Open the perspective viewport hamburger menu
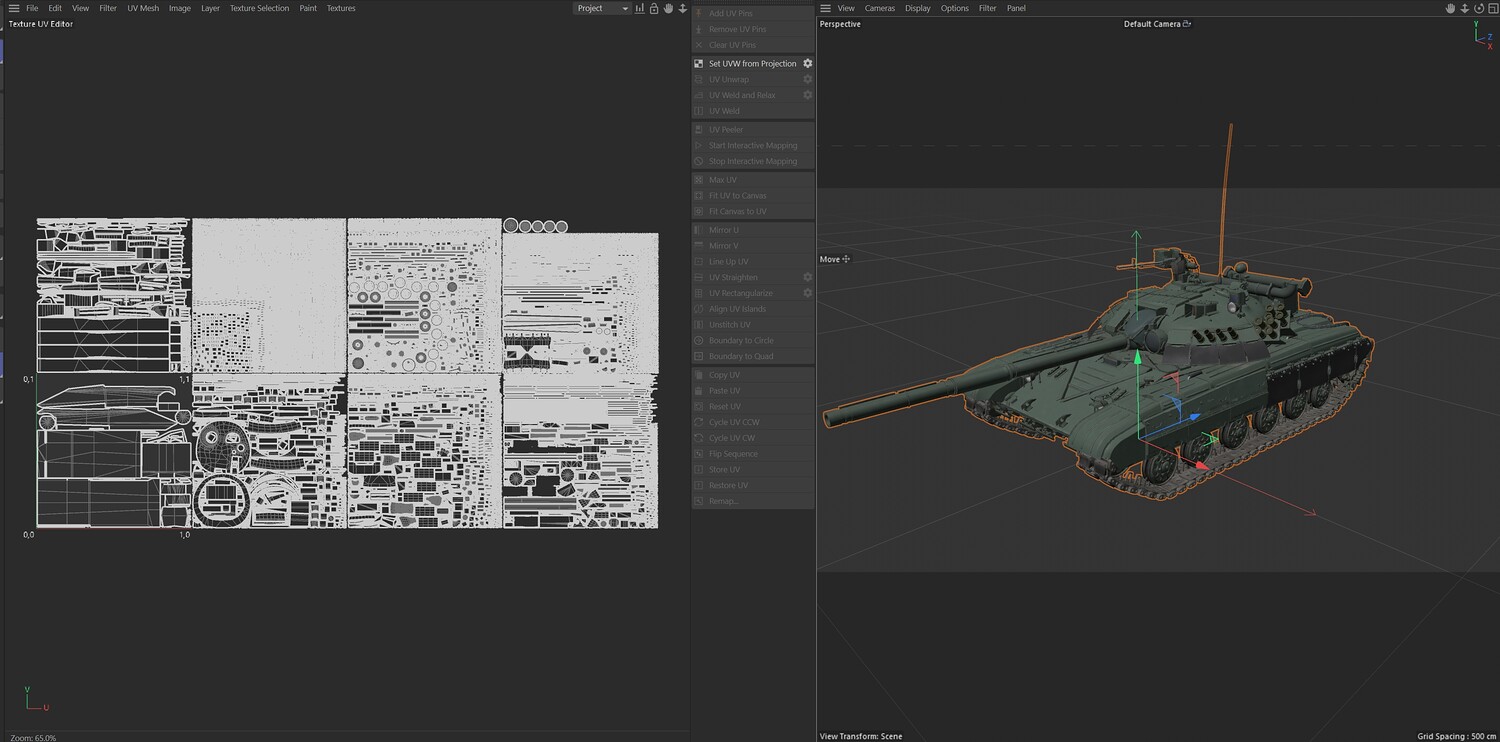1500x742 pixels. pos(825,8)
